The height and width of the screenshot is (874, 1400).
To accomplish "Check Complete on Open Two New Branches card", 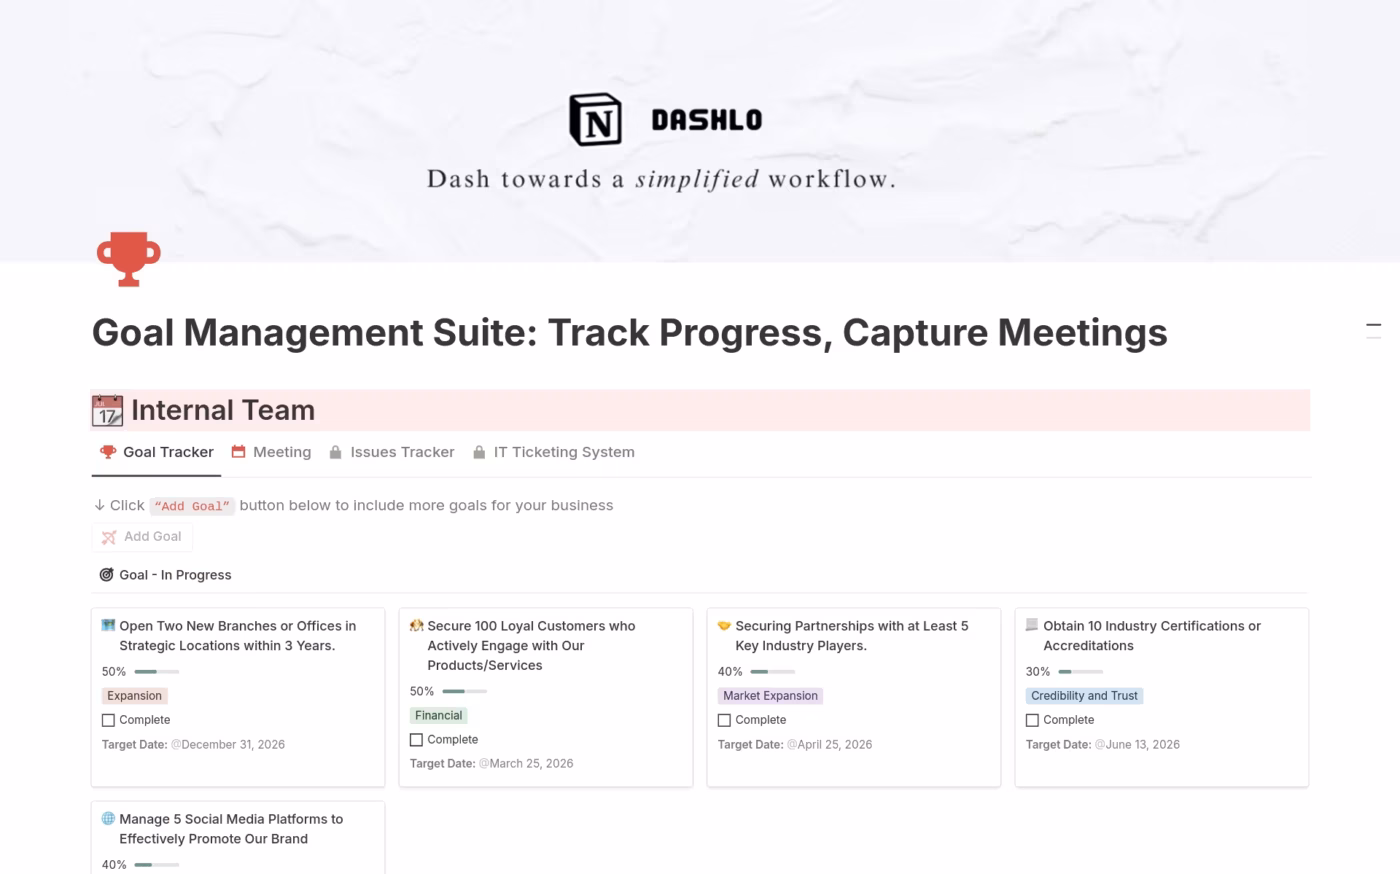I will coord(108,720).
